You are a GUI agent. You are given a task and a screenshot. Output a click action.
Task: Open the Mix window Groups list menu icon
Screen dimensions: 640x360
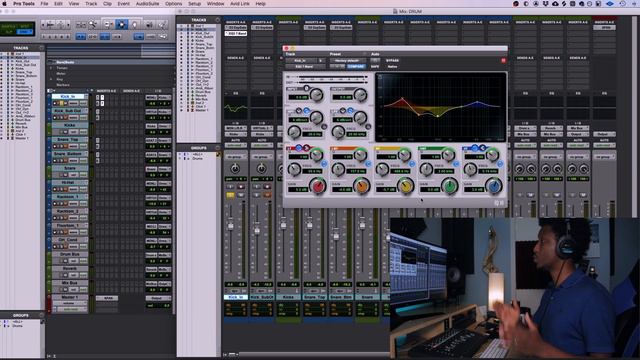click(x=218, y=148)
